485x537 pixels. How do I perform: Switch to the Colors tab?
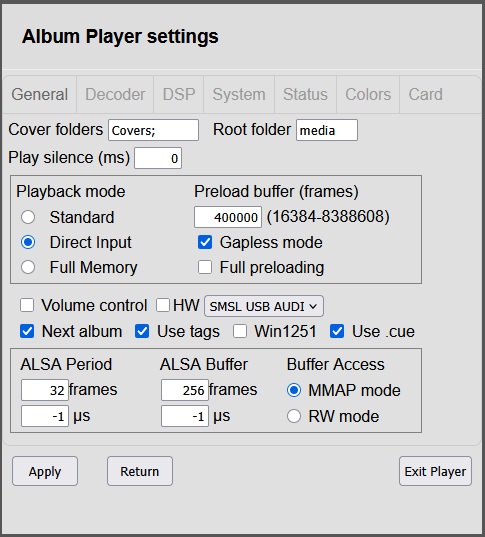coord(368,95)
